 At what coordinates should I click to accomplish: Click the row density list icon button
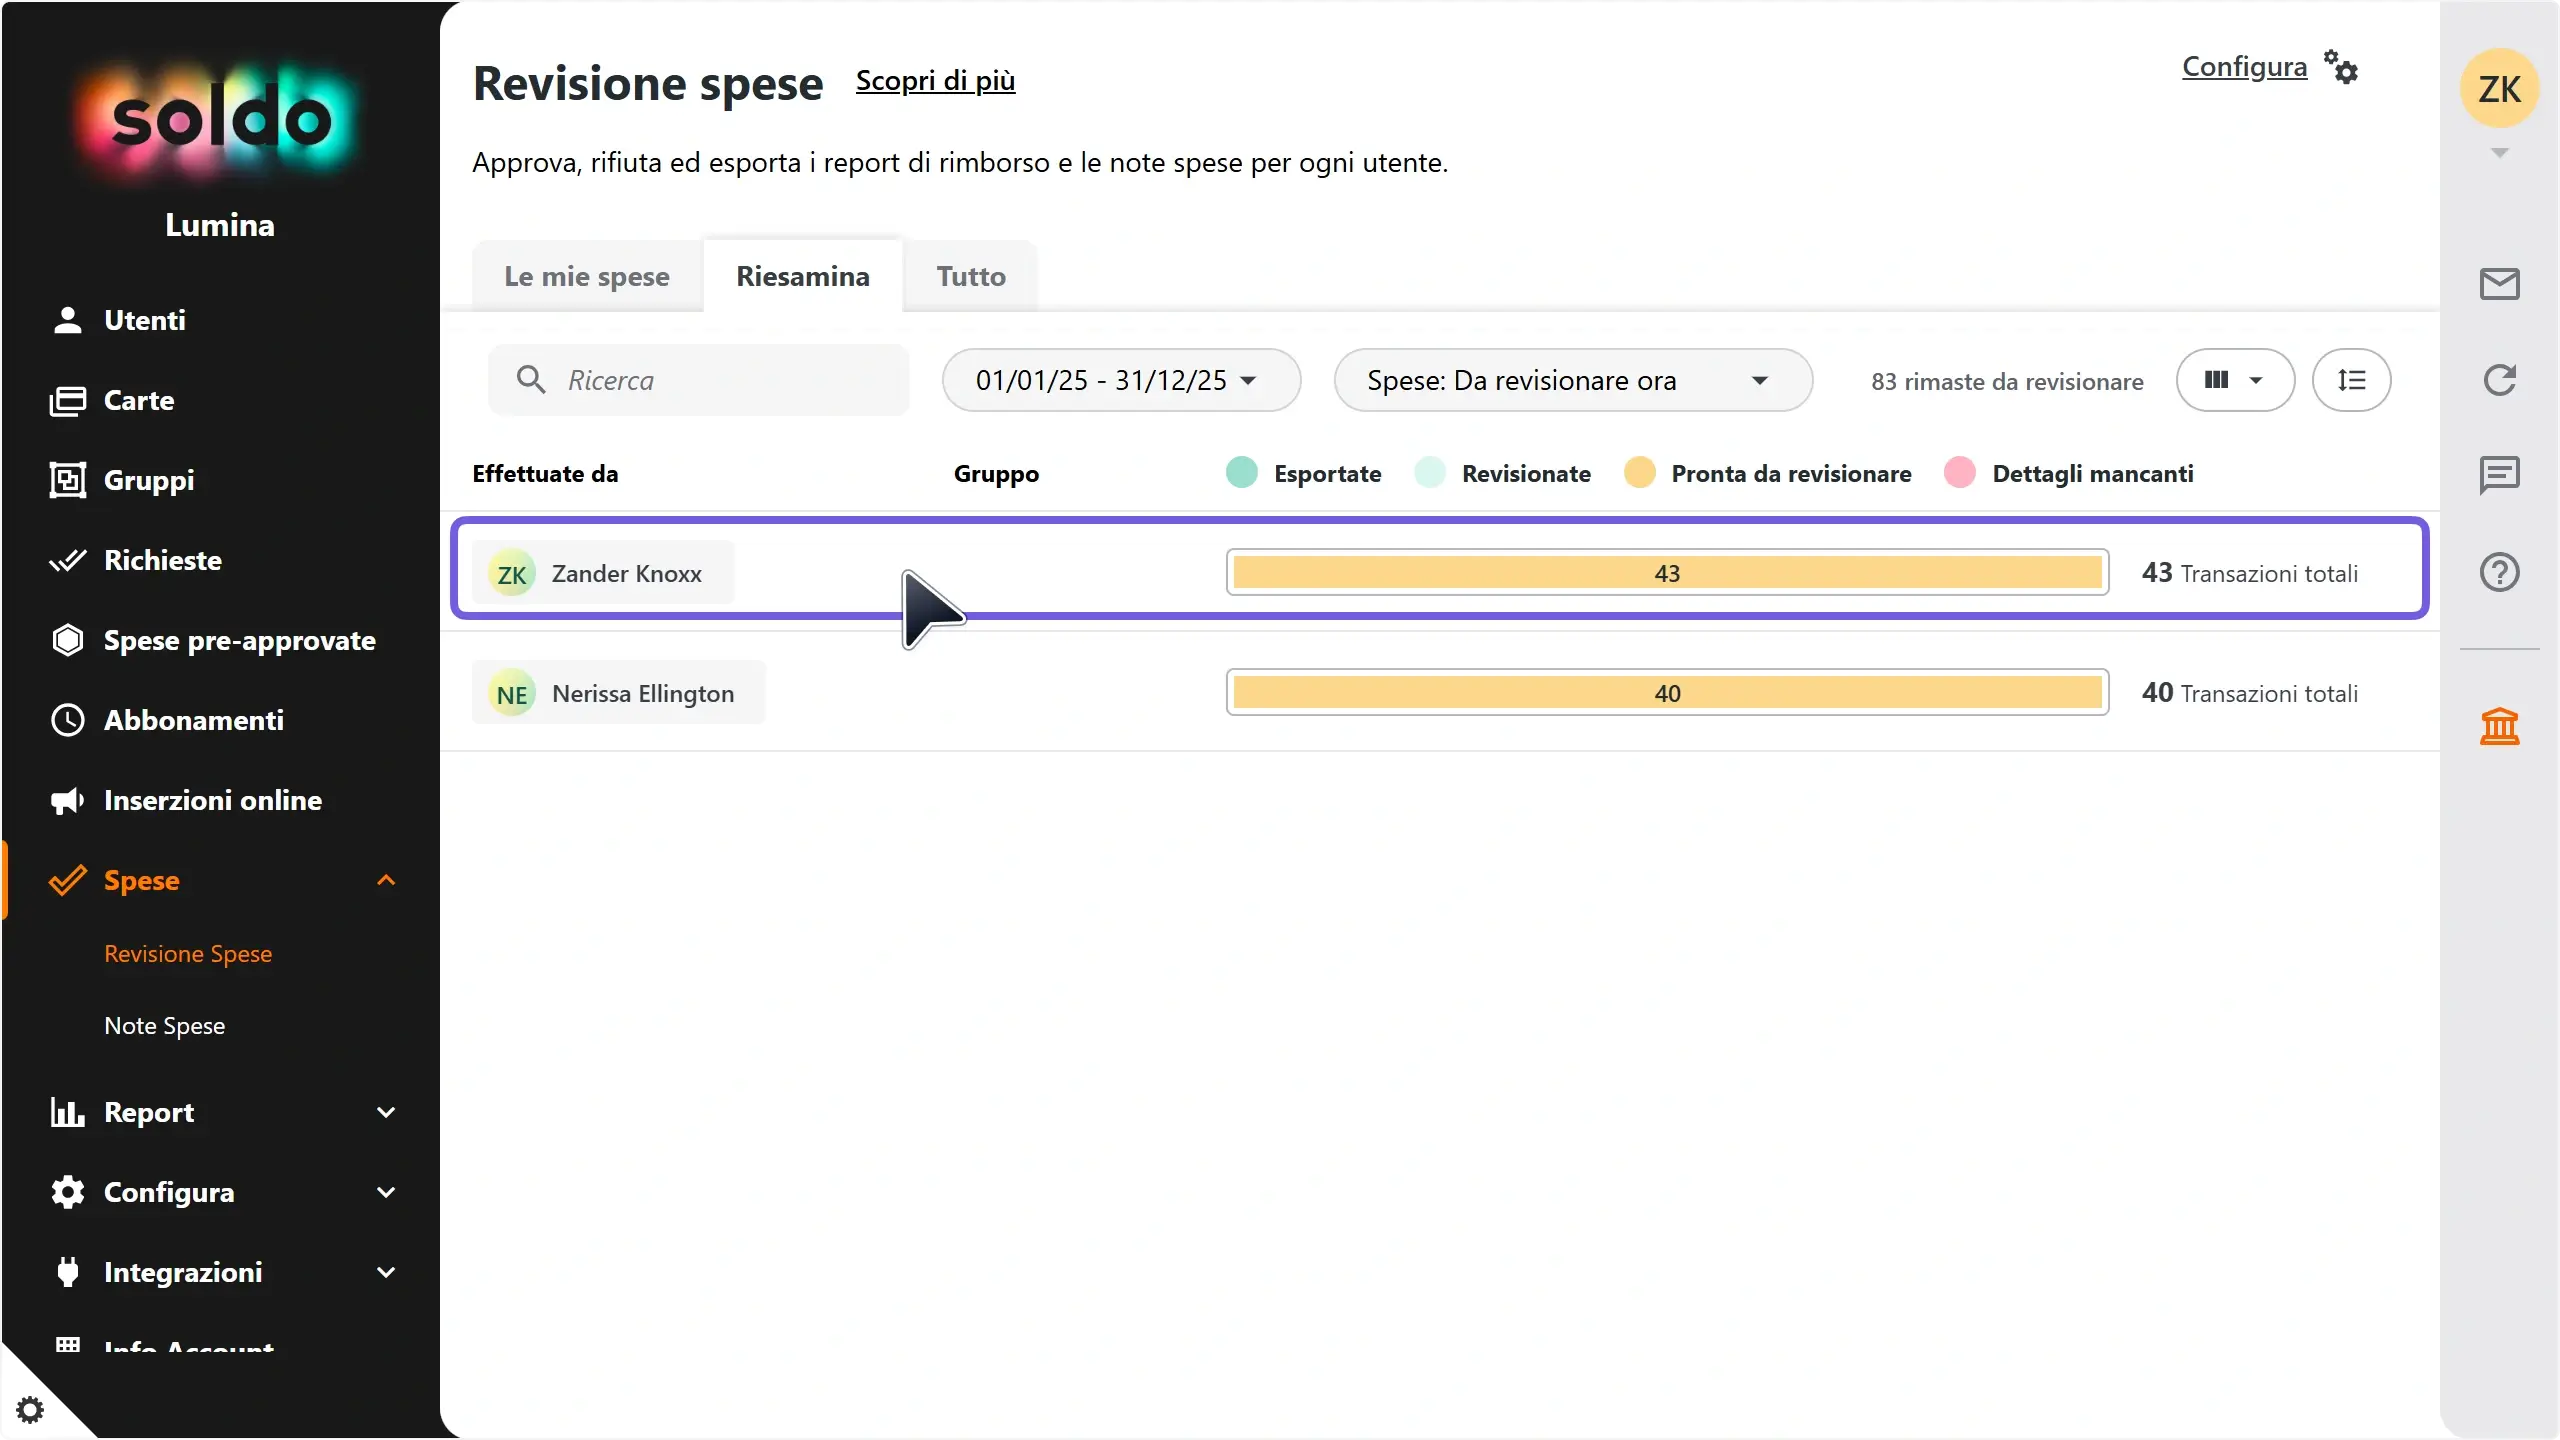2351,380
